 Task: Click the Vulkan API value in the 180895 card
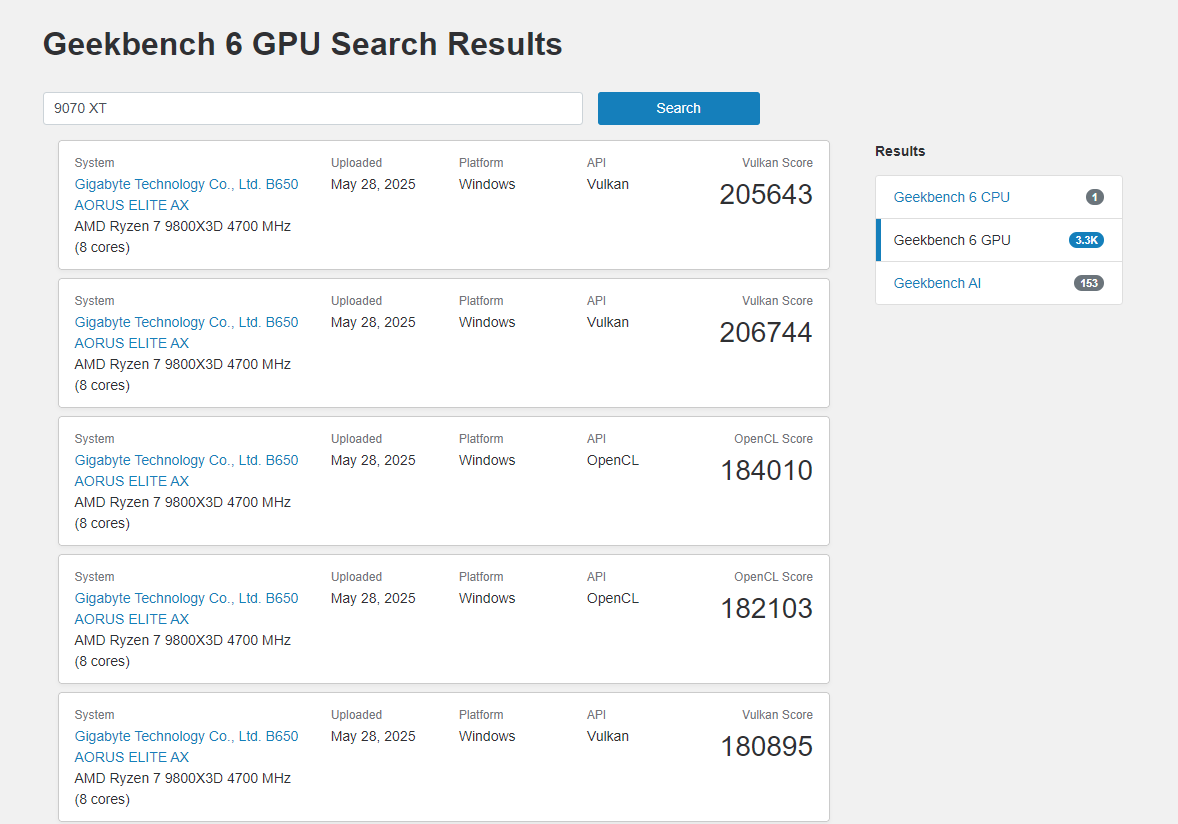[x=608, y=737]
